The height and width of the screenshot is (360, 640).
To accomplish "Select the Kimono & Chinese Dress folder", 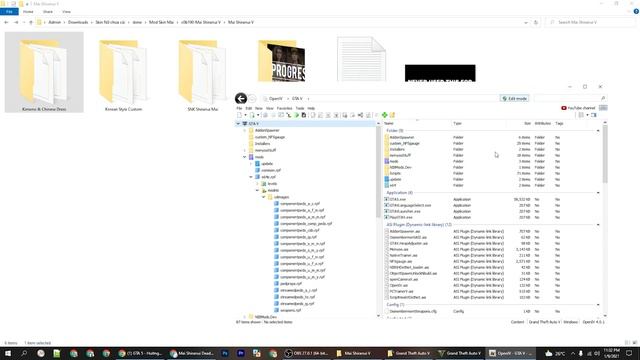I will click(44, 72).
